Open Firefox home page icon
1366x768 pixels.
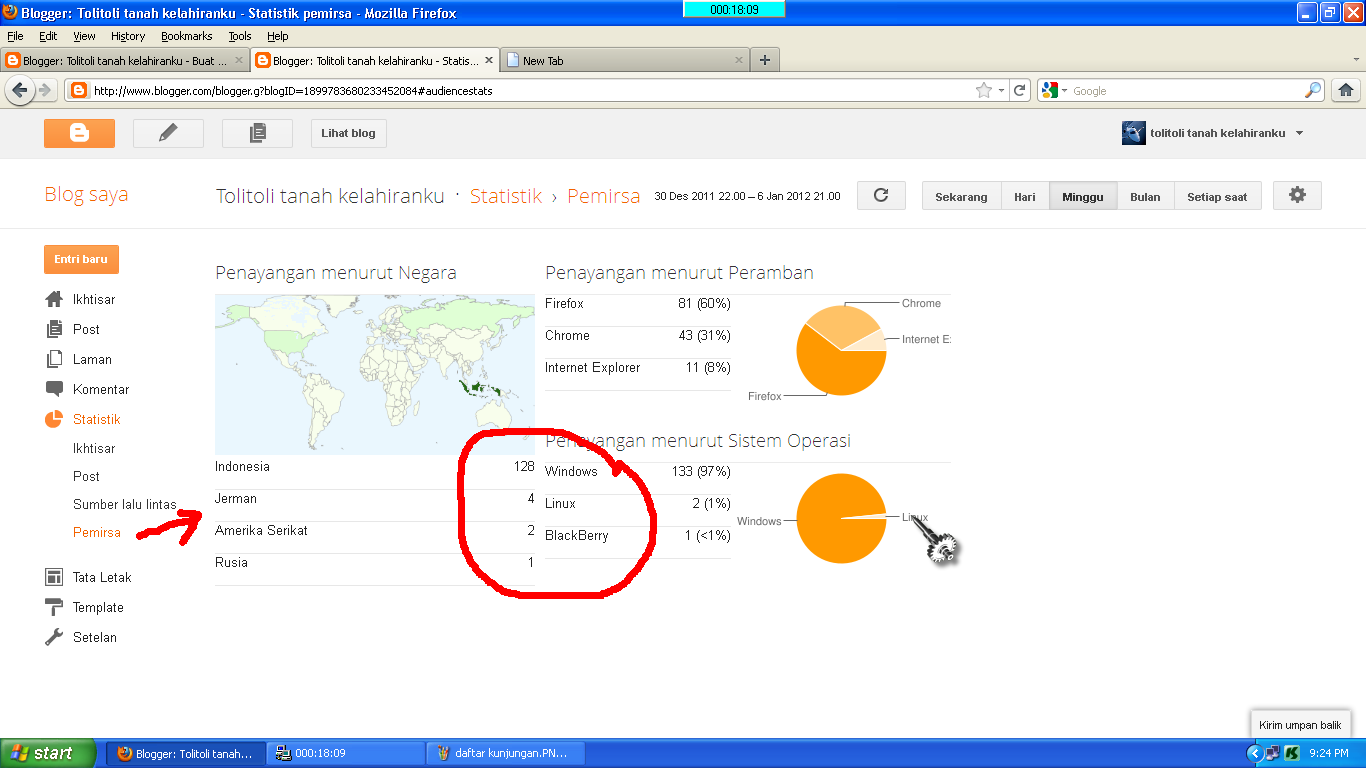pyautogui.click(x=1346, y=90)
